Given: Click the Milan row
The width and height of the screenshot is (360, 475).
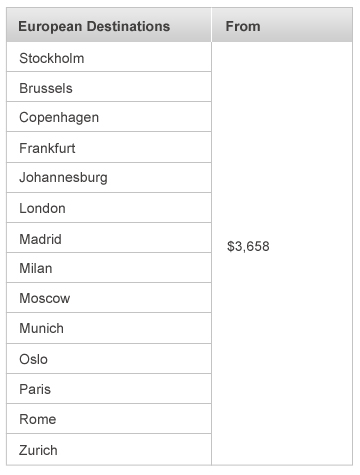Looking at the screenshot, I should coord(109,268).
